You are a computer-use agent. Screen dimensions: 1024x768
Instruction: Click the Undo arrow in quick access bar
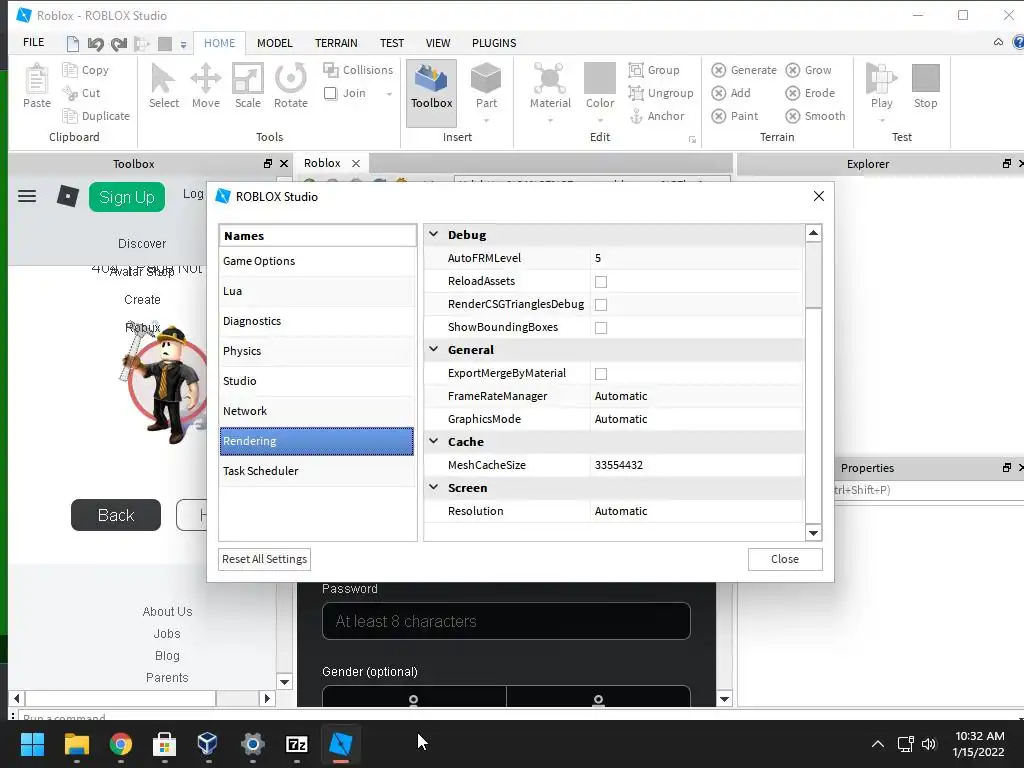coord(95,44)
